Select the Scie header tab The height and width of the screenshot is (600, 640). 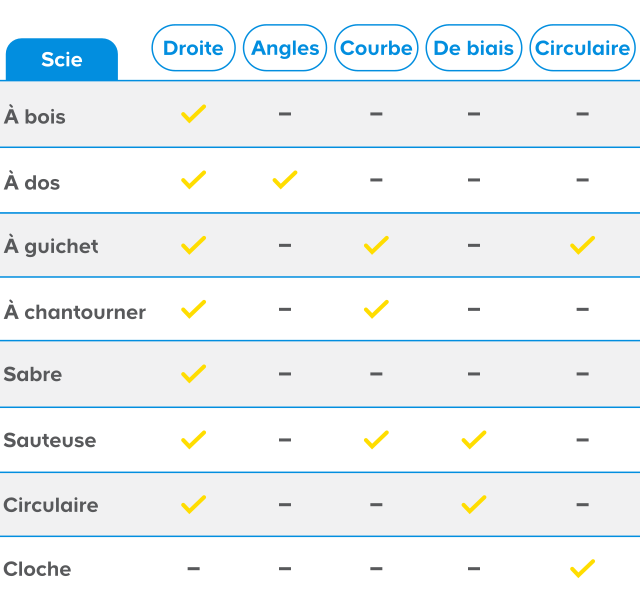pos(62,59)
